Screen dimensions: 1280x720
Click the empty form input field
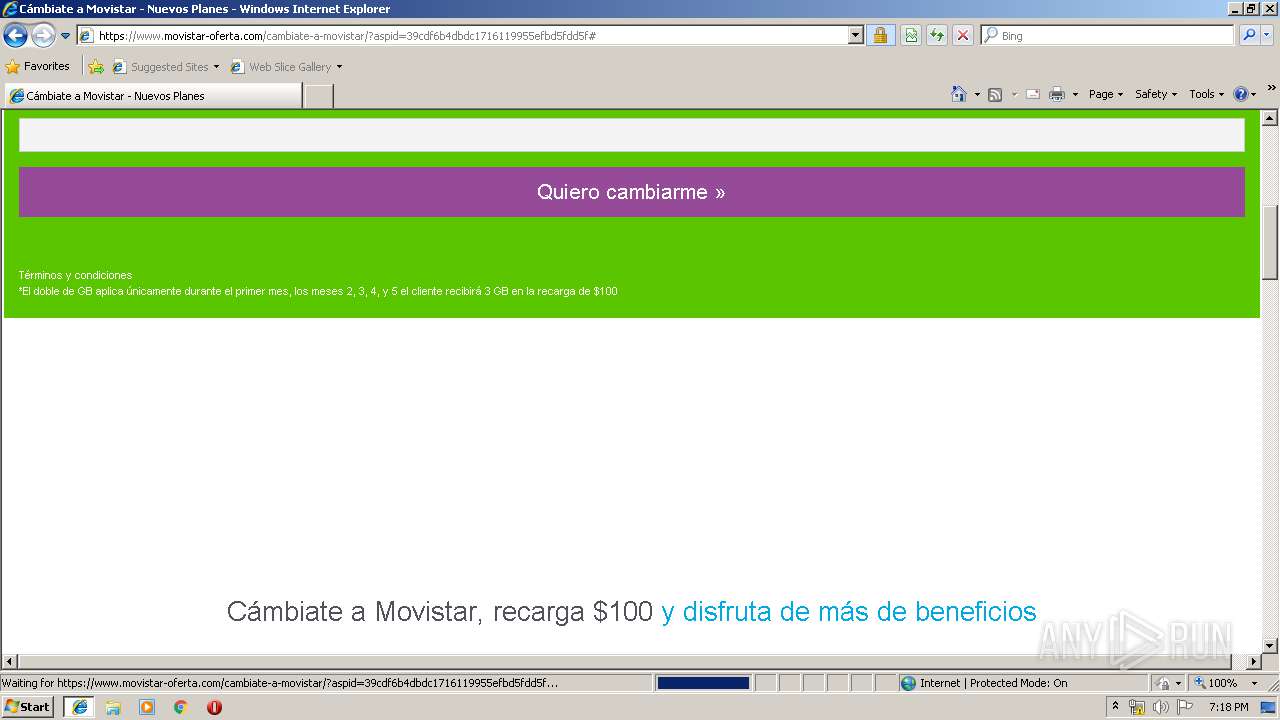coord(632,135)
